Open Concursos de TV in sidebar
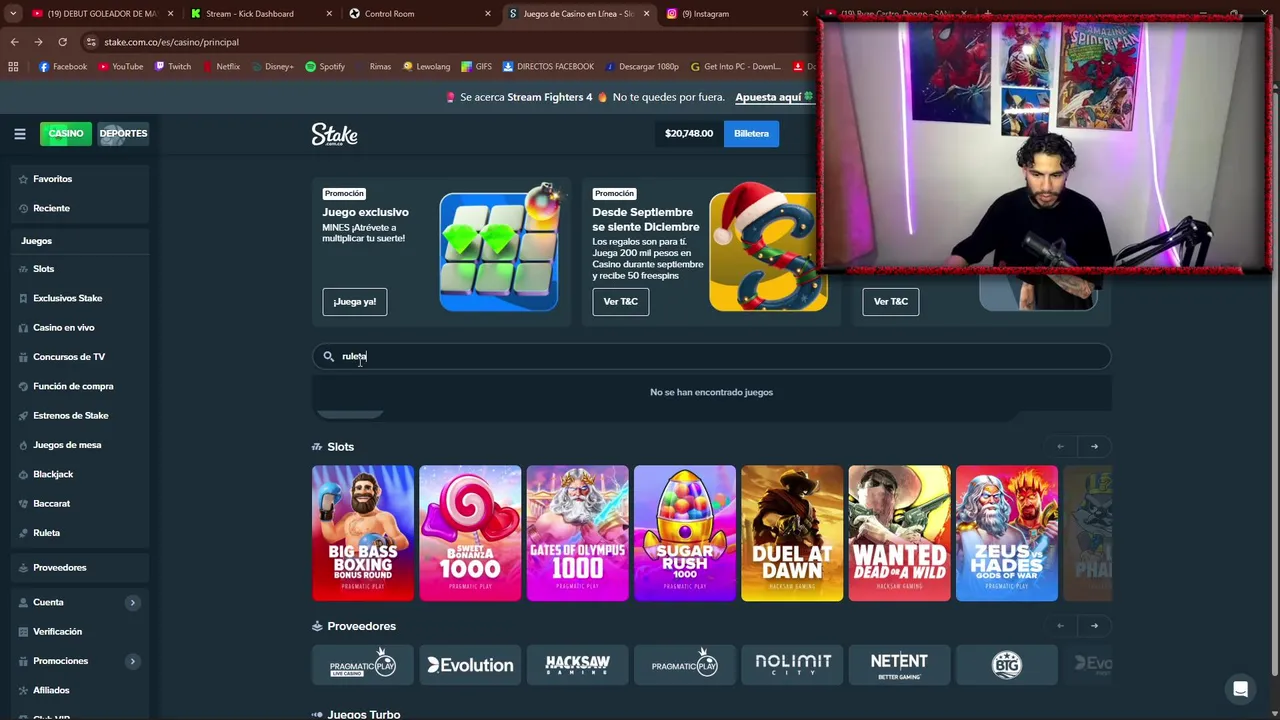The image size is (1280, 720). (68, 357)
